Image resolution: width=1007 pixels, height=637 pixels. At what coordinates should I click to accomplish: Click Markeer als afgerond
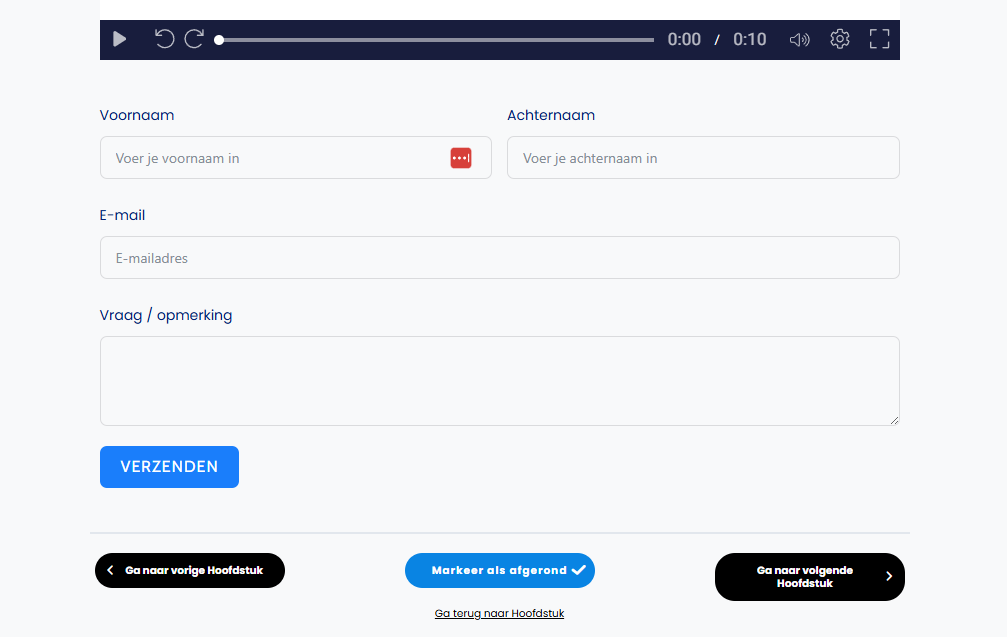click(499, 570)
